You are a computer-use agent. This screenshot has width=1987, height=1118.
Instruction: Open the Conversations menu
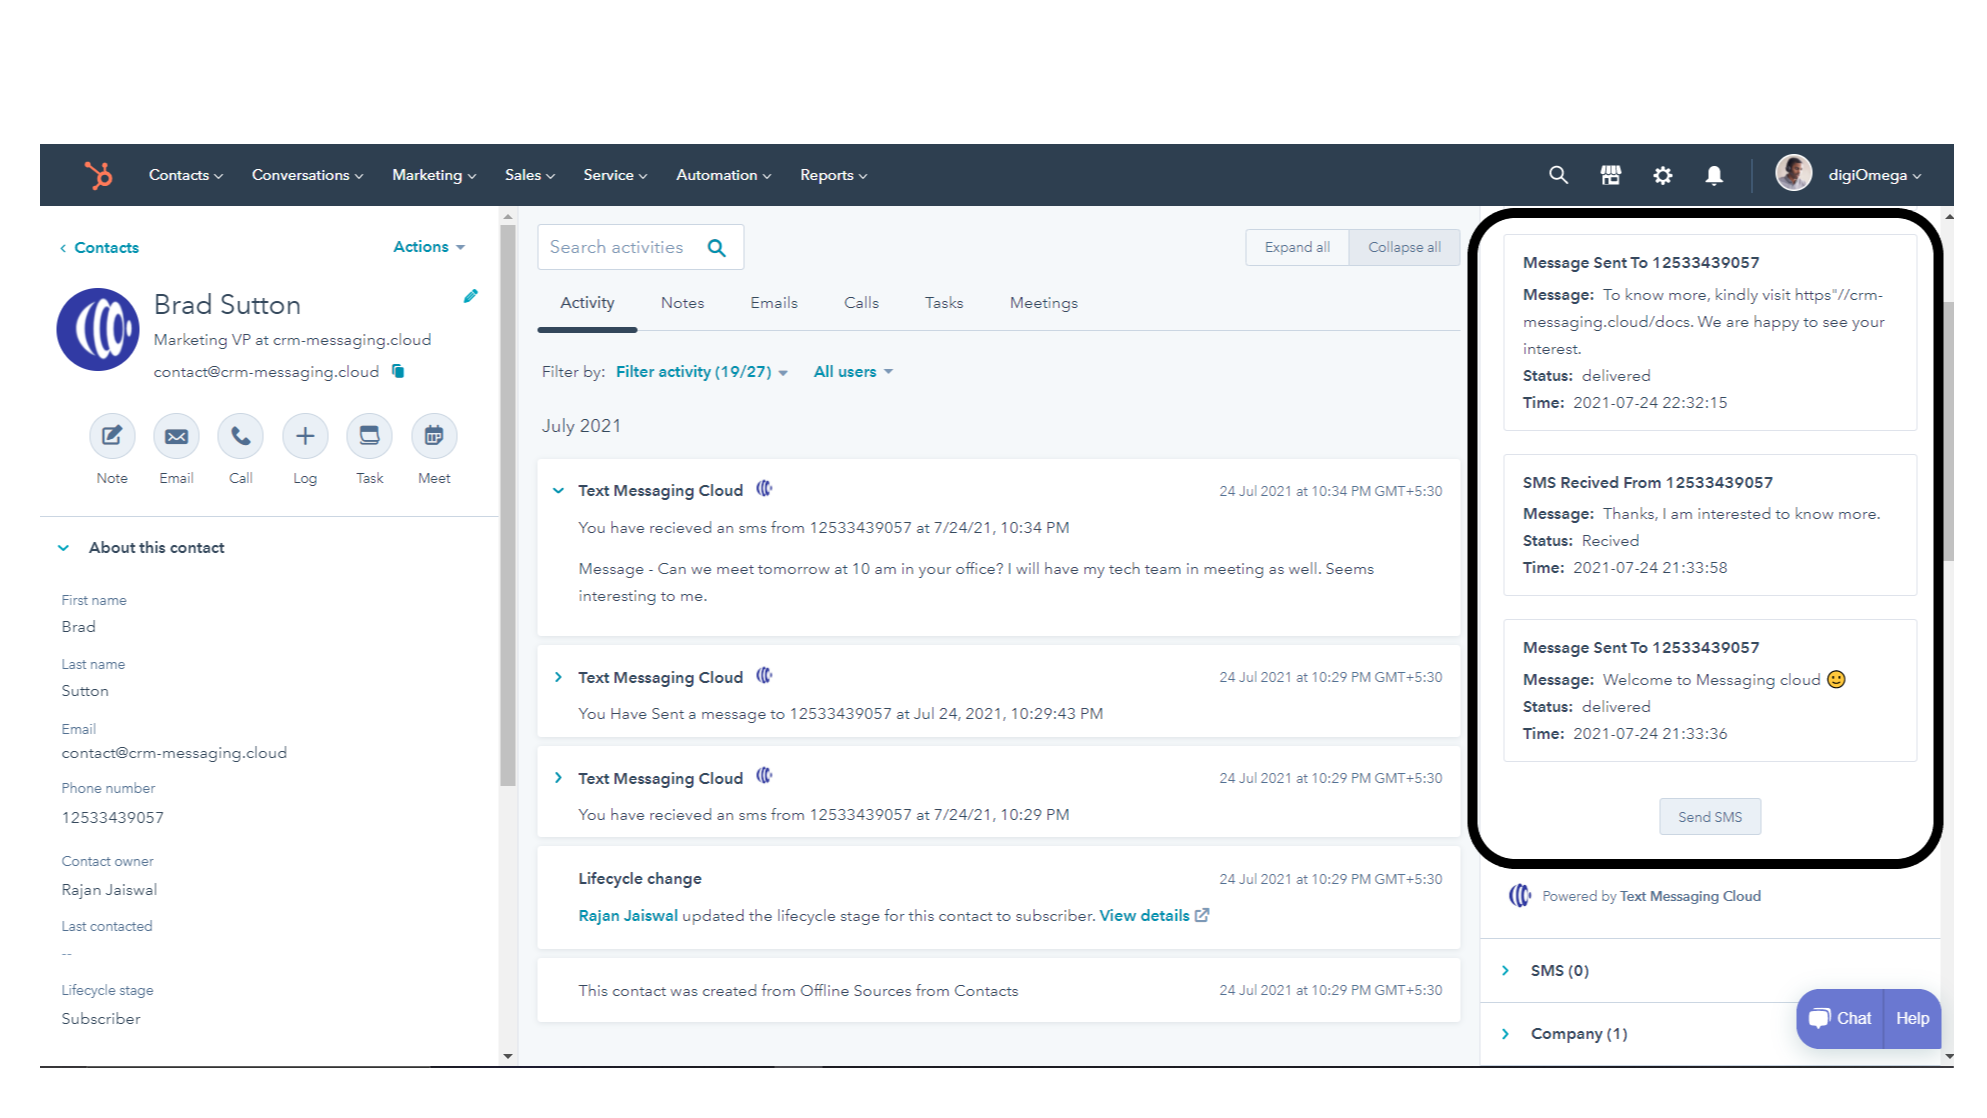pos(307,175)
